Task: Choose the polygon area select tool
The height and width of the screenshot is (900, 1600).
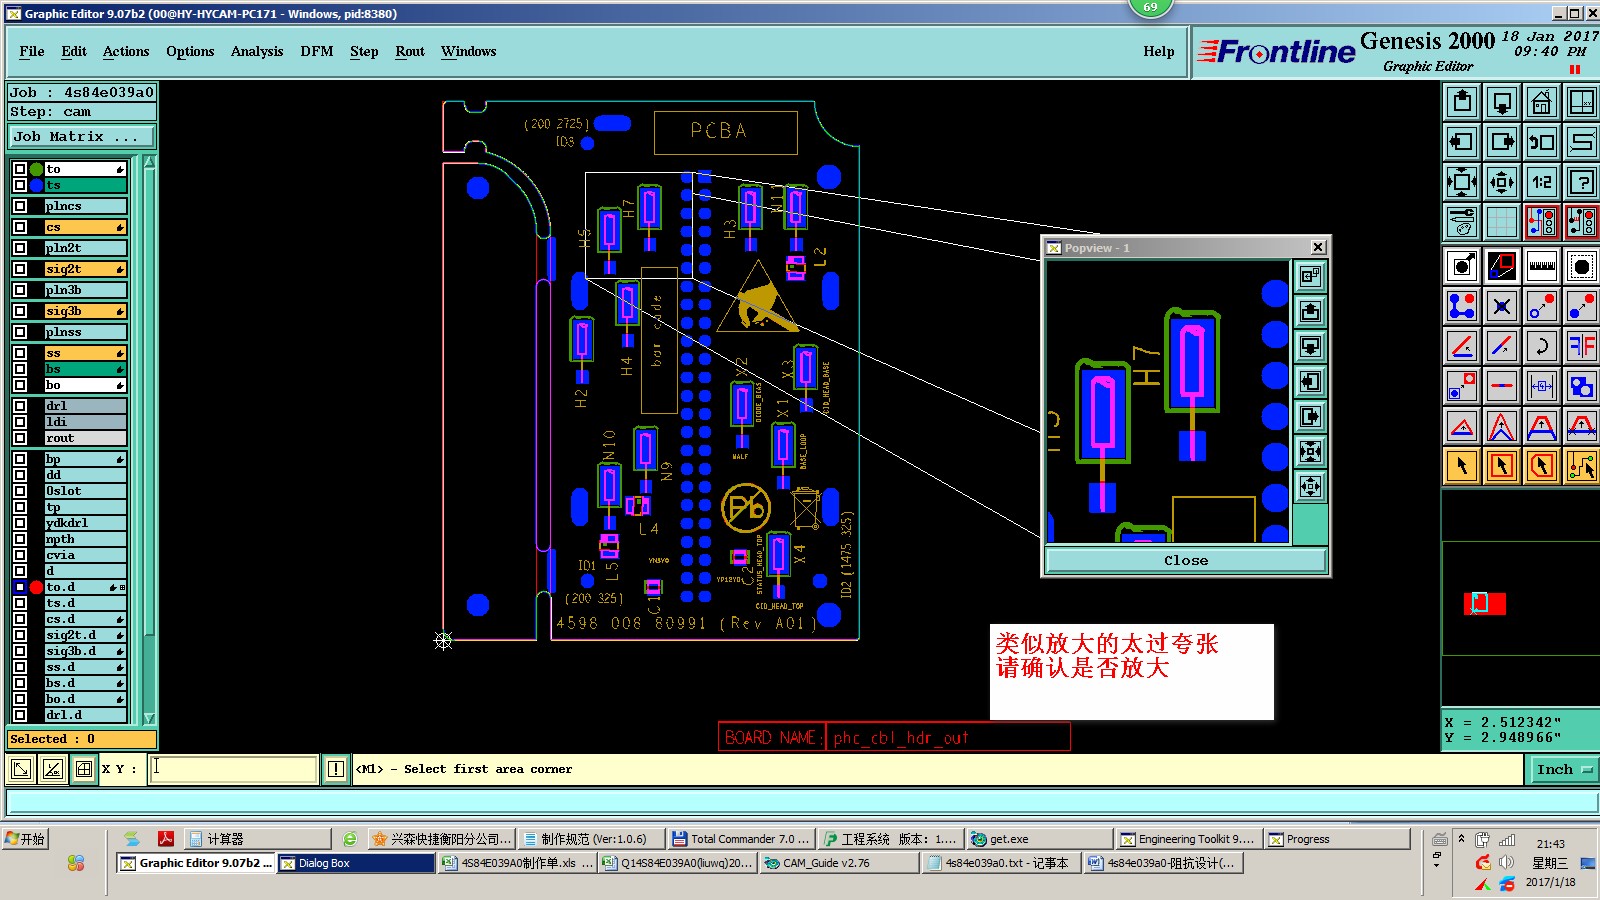Action: point(1542,466)
